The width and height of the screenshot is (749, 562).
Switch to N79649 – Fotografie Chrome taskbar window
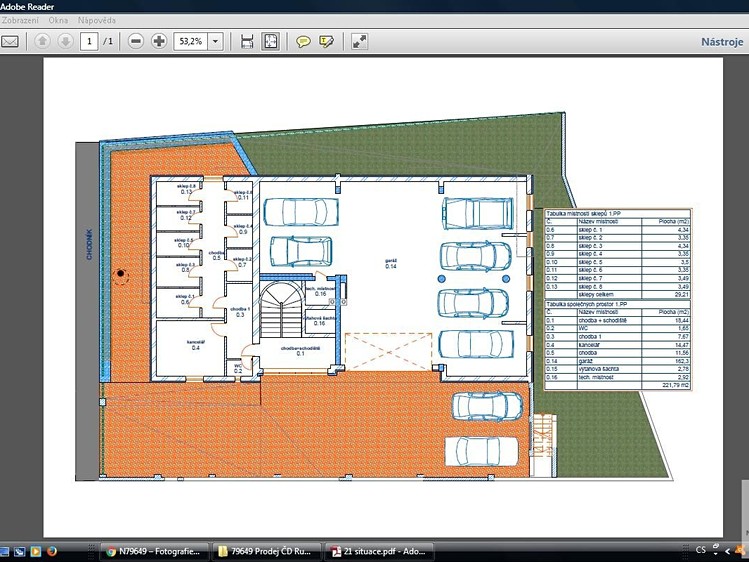(x=155, y=551)
